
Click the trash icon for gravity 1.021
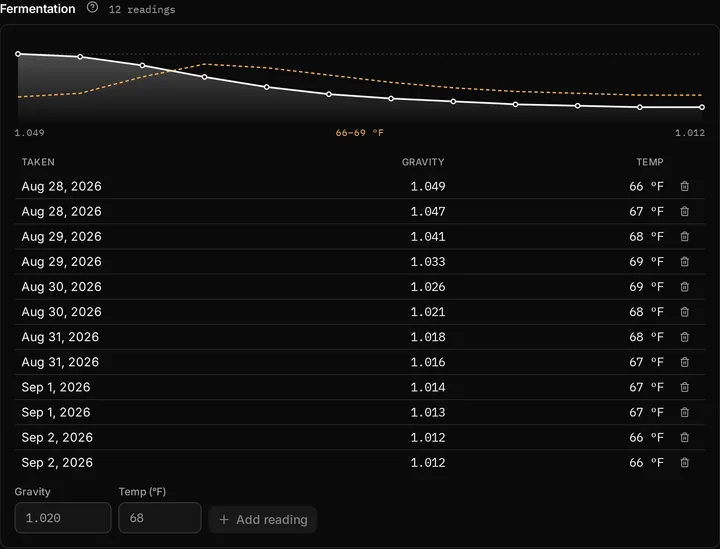tap(684, 312)
